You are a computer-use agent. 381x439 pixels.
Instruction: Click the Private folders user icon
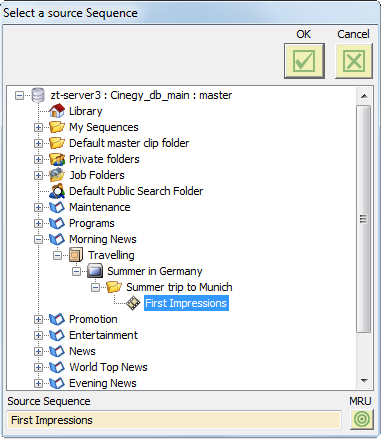pyautogui.click(x=57, y=159)
